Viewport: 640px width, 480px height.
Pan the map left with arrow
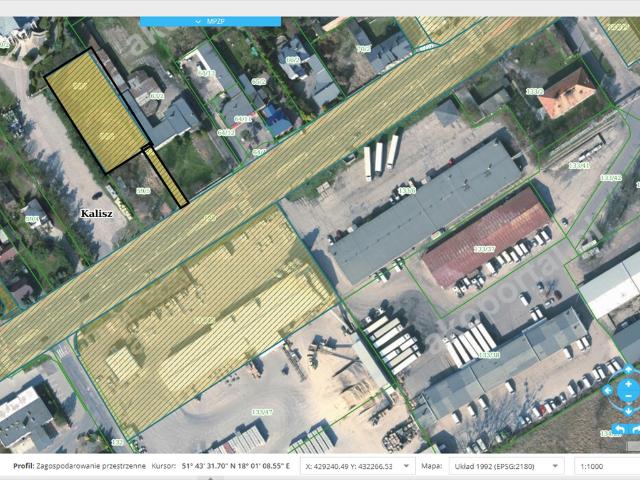[607, 391]
